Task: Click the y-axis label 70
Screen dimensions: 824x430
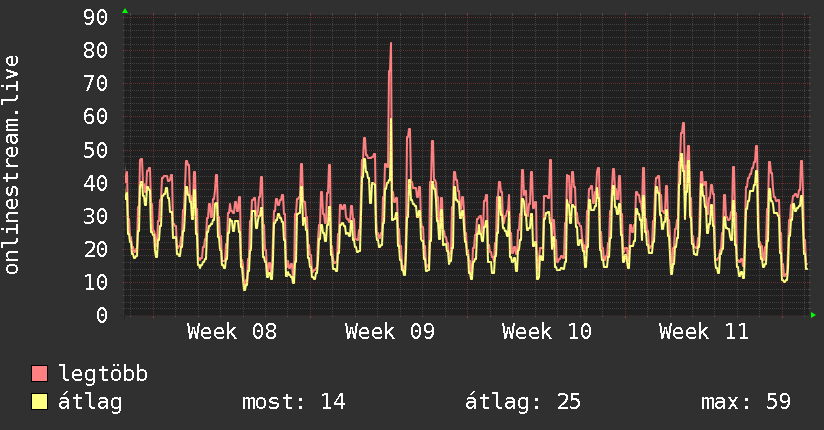Action: [x=95, y=84]
